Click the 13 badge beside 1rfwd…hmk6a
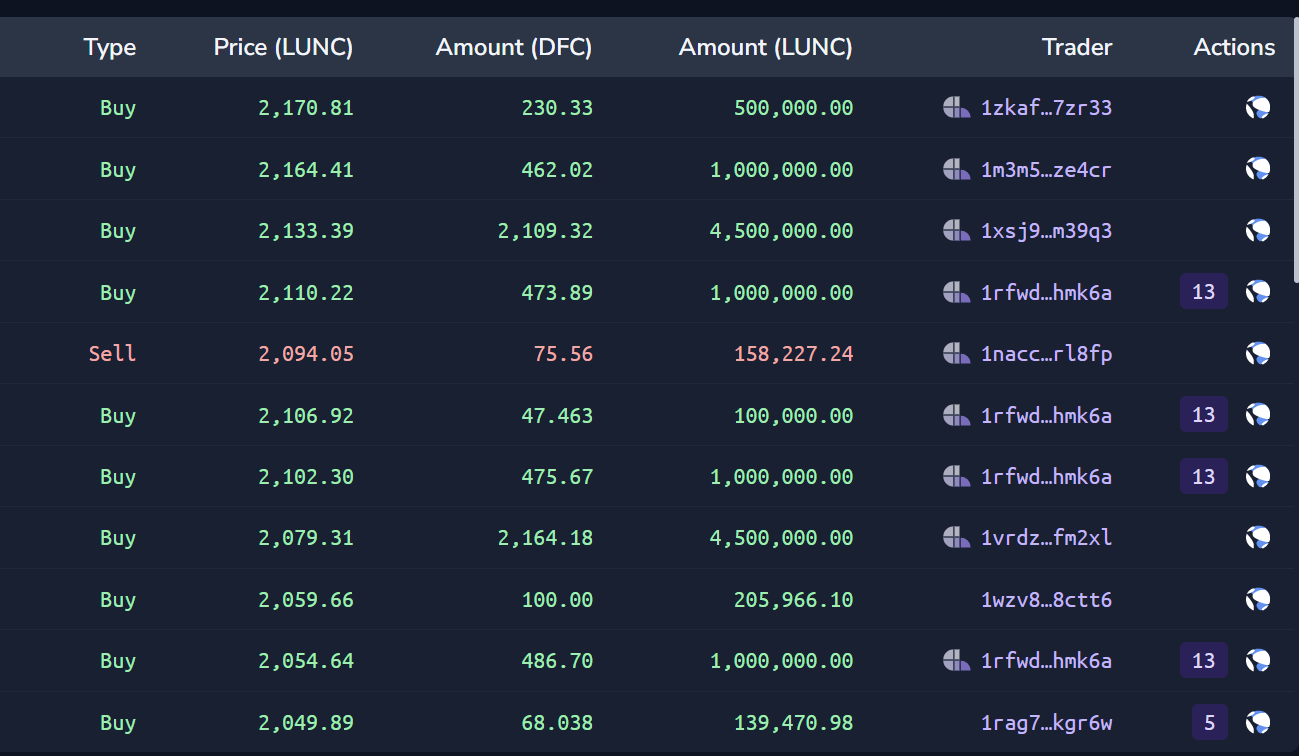 click(x=1203, y=291)
